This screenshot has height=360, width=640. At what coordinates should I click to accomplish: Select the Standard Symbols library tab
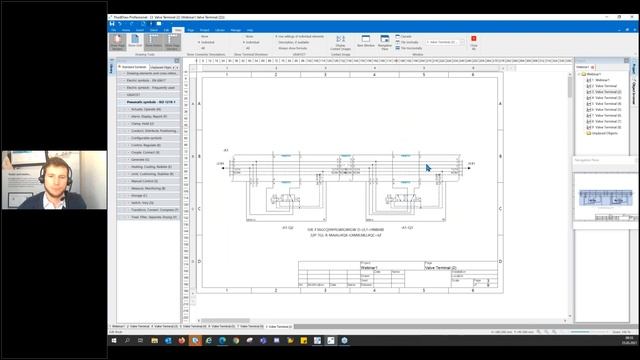pyautogui.click(x=133, y=67)
